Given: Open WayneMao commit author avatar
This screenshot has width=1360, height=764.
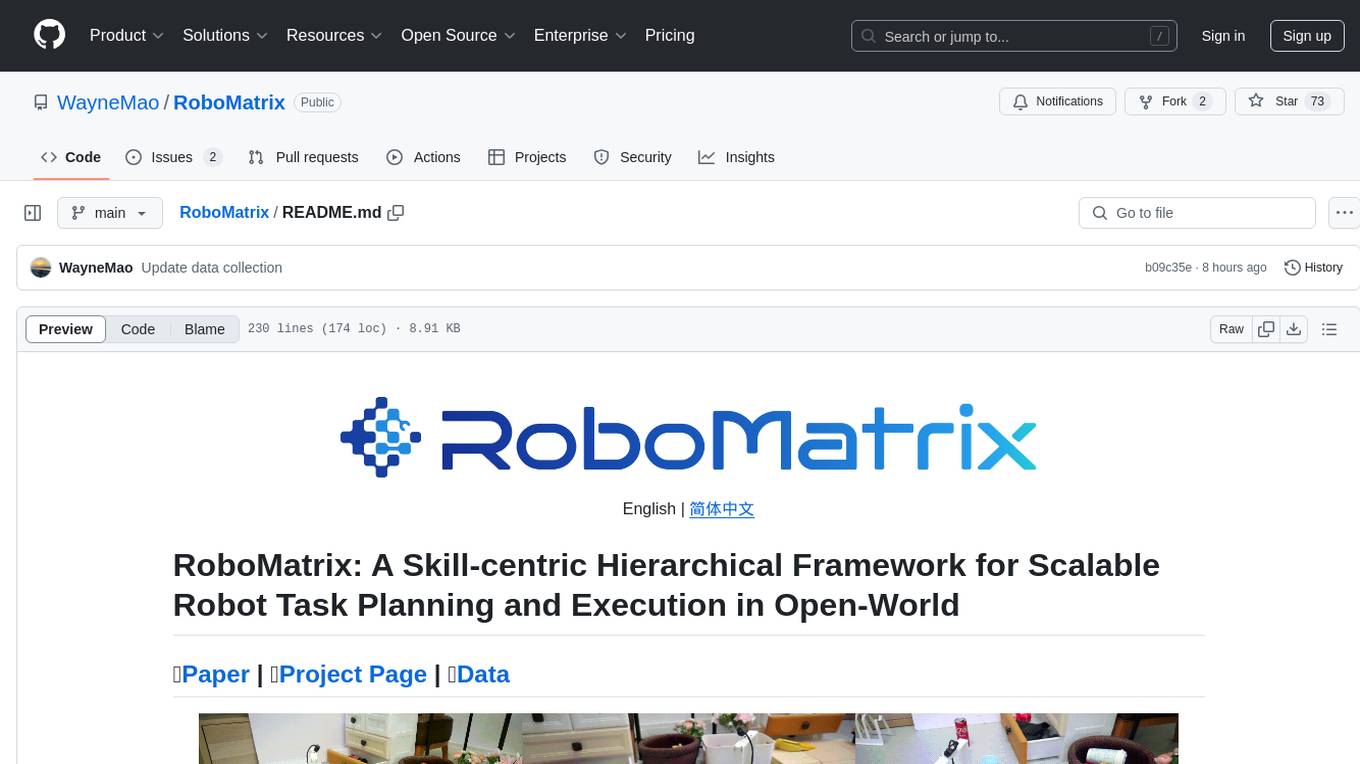Looking at the screenshot, I should (41, 268).
